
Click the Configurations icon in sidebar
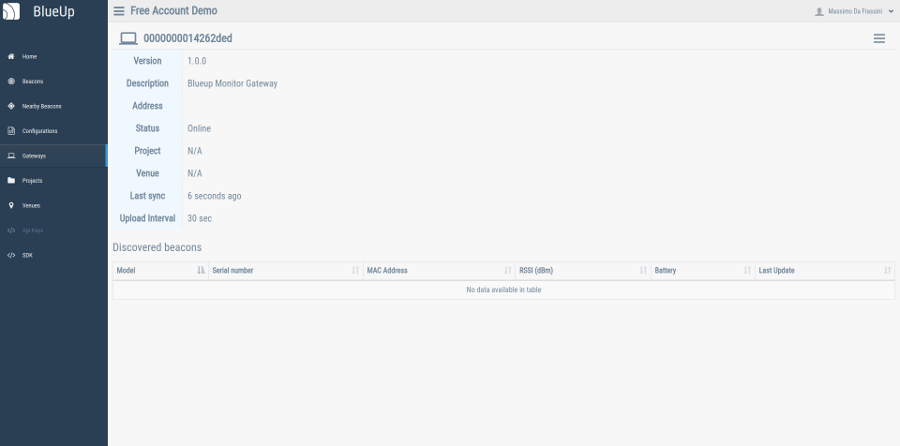click(x=11, y=131)
